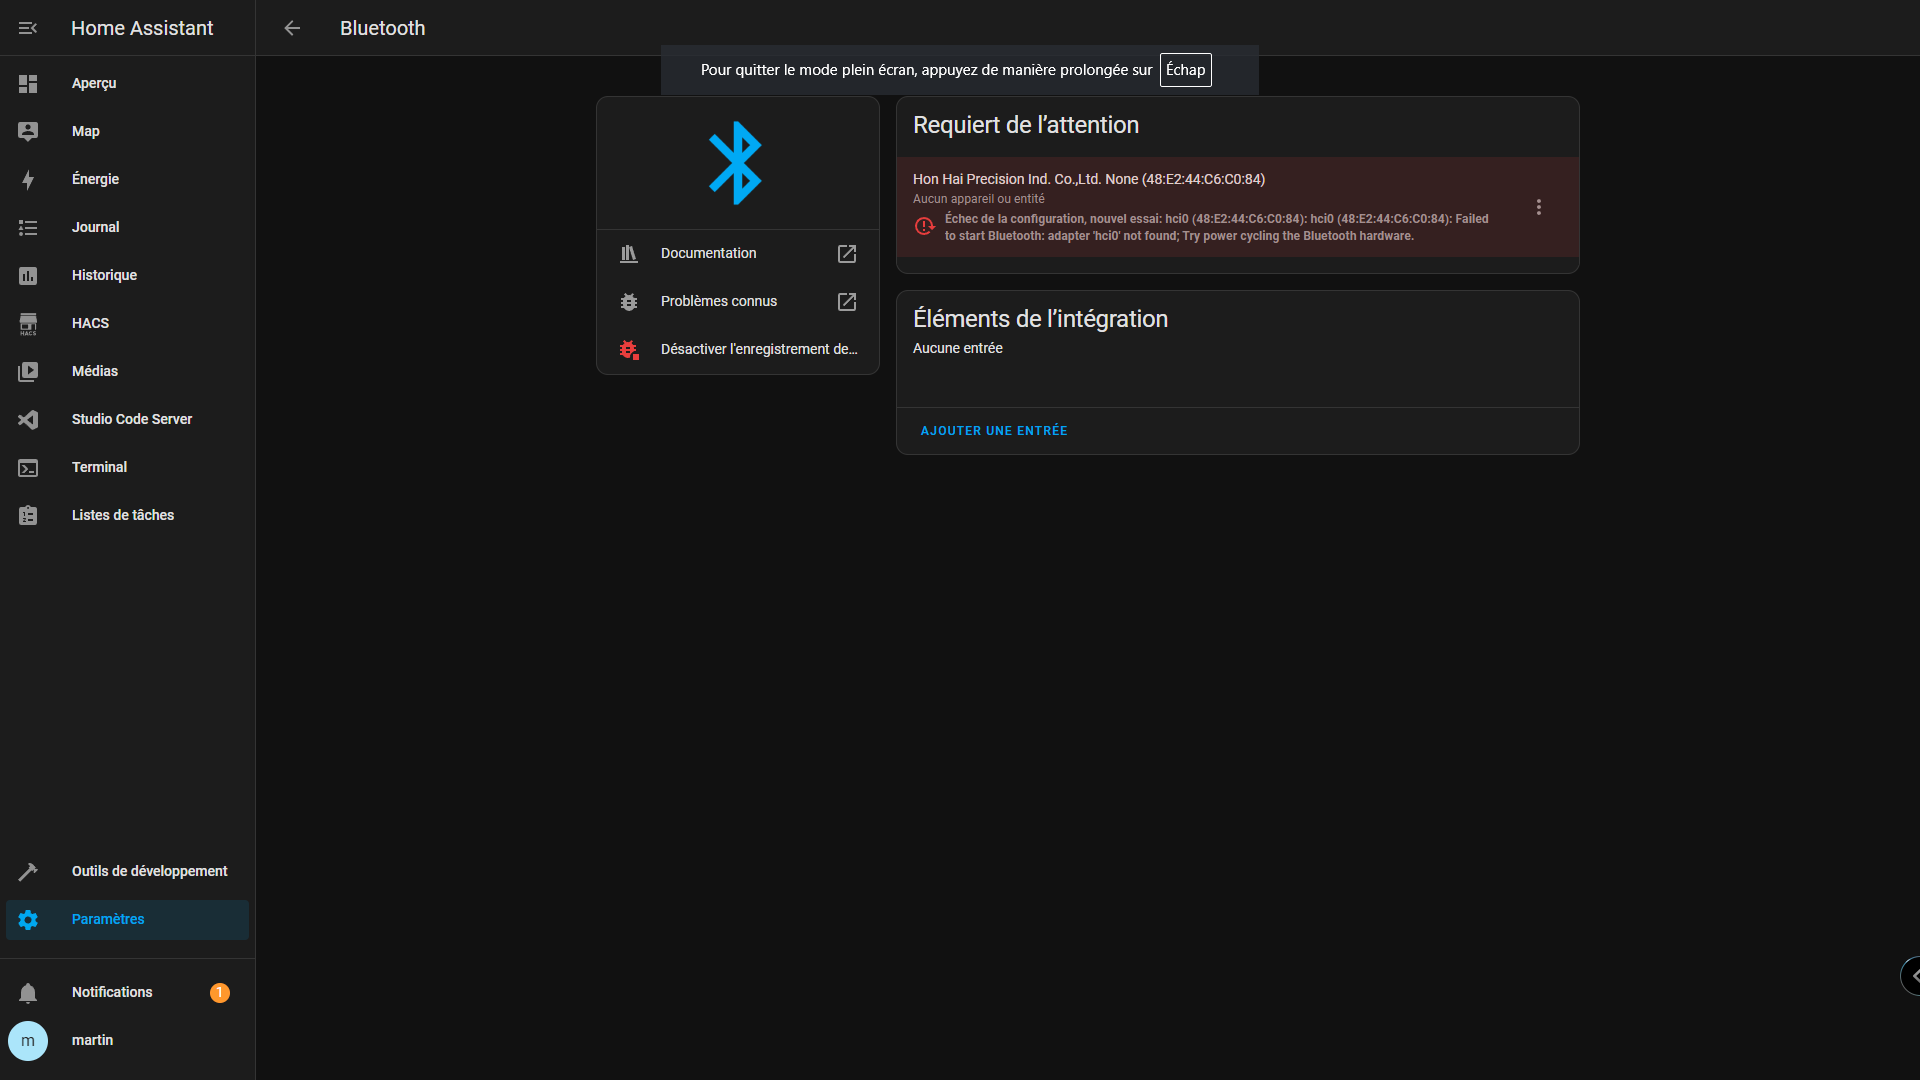Open the Journal logbook
This screenshot has width=1920, height=1080.
tap(95, 227)
